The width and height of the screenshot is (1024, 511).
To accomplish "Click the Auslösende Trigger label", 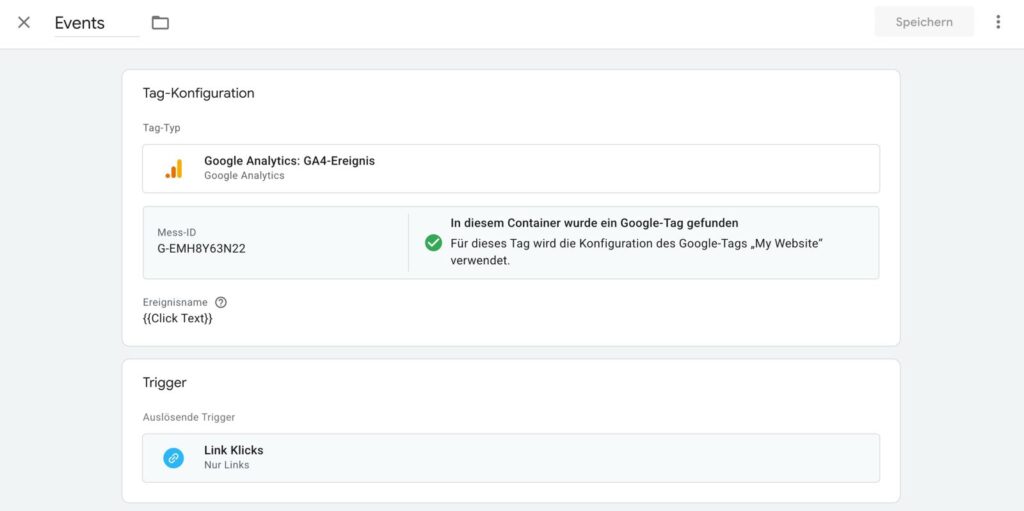I will click(x=189, y=418).
